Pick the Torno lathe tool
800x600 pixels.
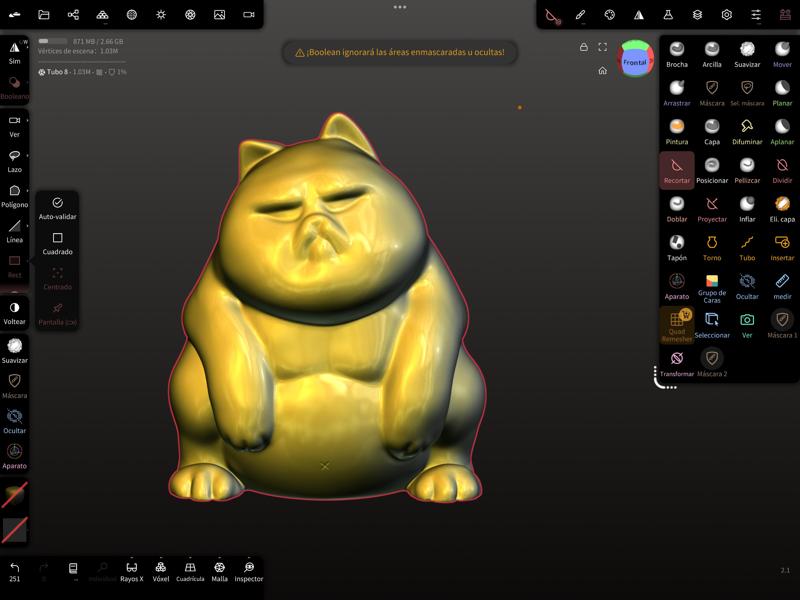point(712,248)
